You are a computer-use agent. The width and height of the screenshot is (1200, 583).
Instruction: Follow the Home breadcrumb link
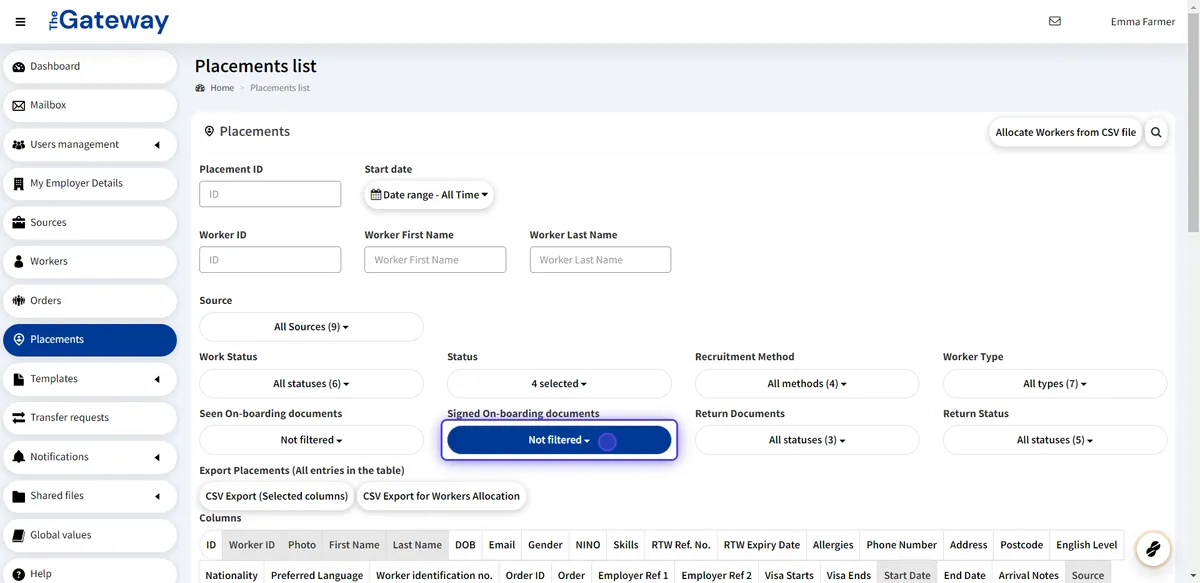(x=222, y=88)
